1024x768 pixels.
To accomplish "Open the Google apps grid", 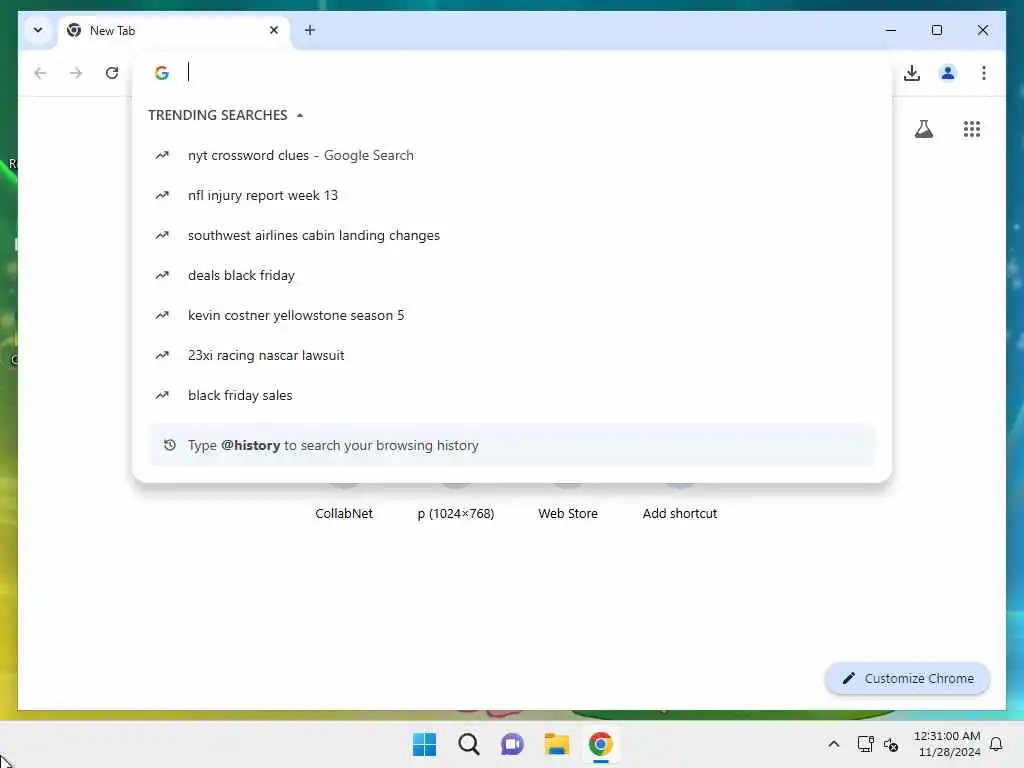I will 972,129.
